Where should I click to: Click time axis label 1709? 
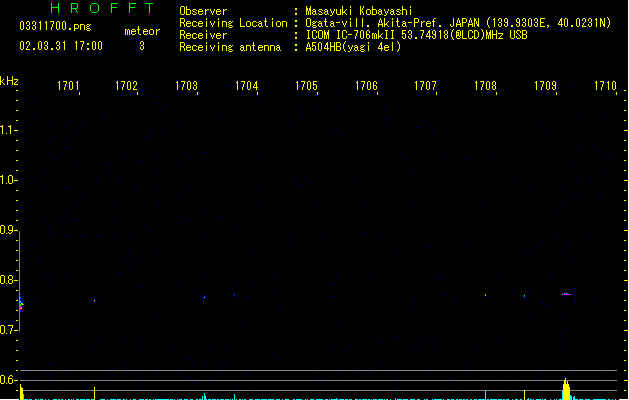(546, 86)
